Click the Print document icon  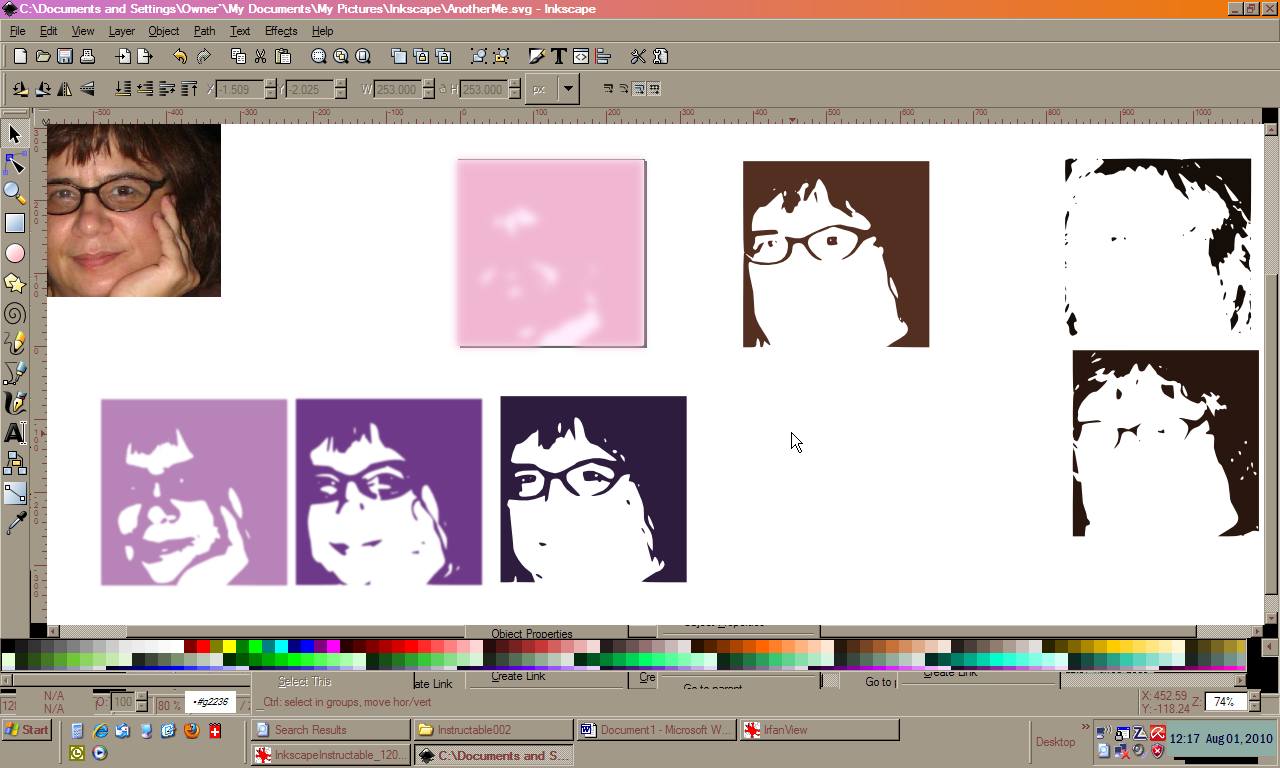(87, 56)
